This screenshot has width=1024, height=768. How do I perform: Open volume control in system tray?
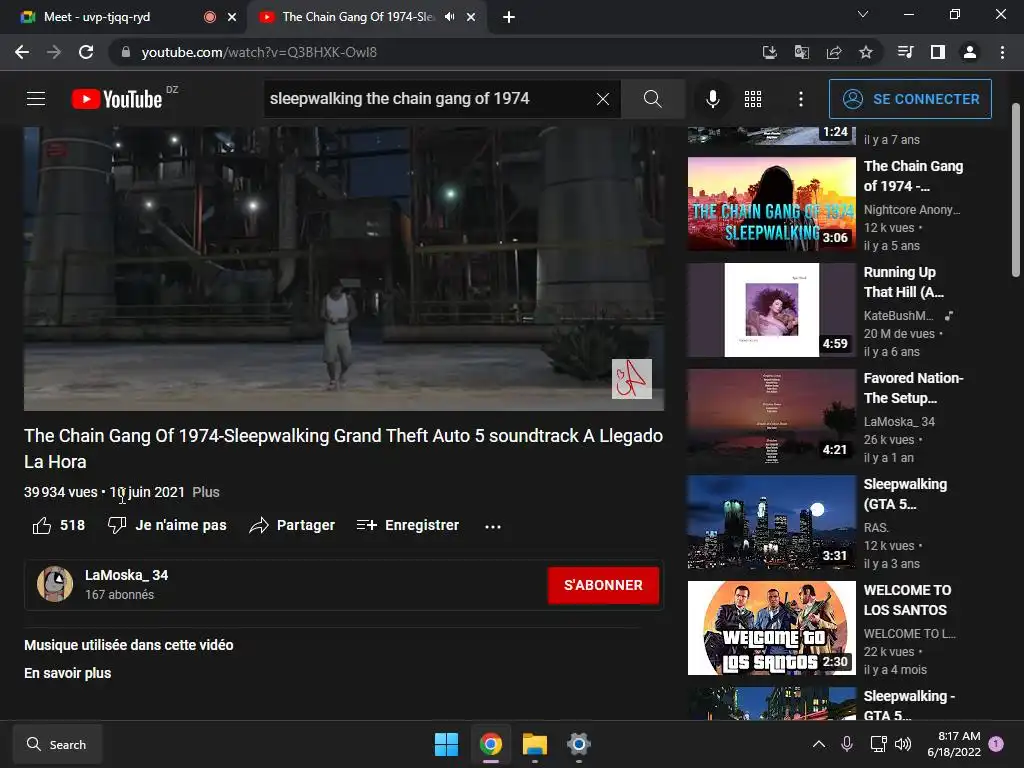[903, 744]
